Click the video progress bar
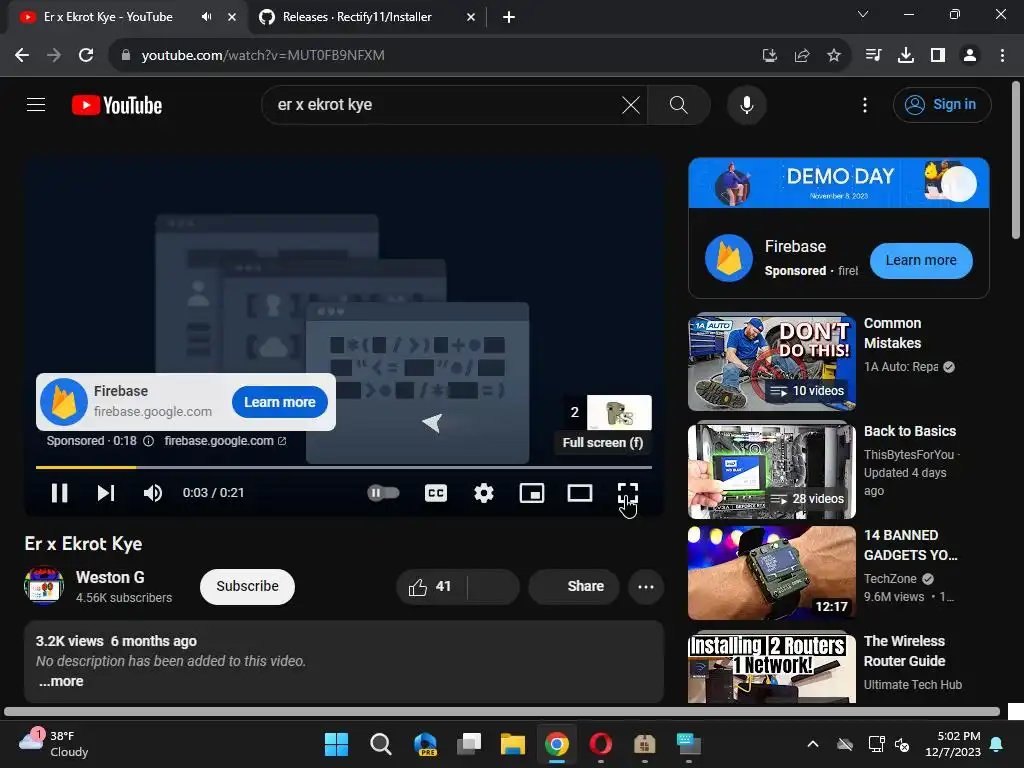 tap(344, 468)
